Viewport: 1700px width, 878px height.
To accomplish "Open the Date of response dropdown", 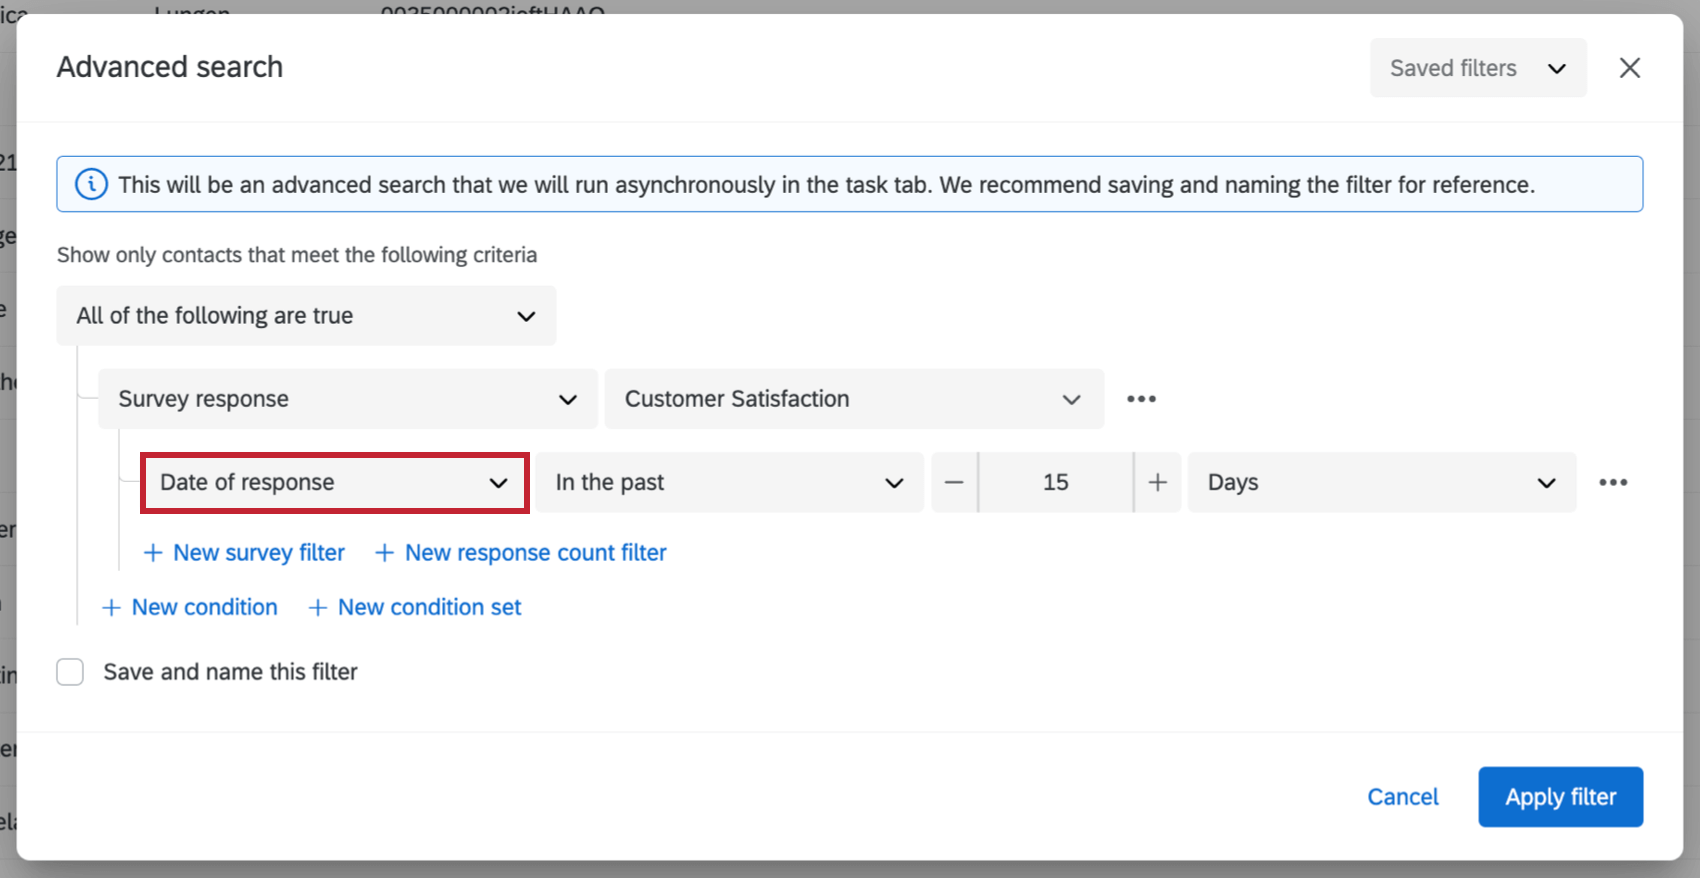I will (334, 483).
